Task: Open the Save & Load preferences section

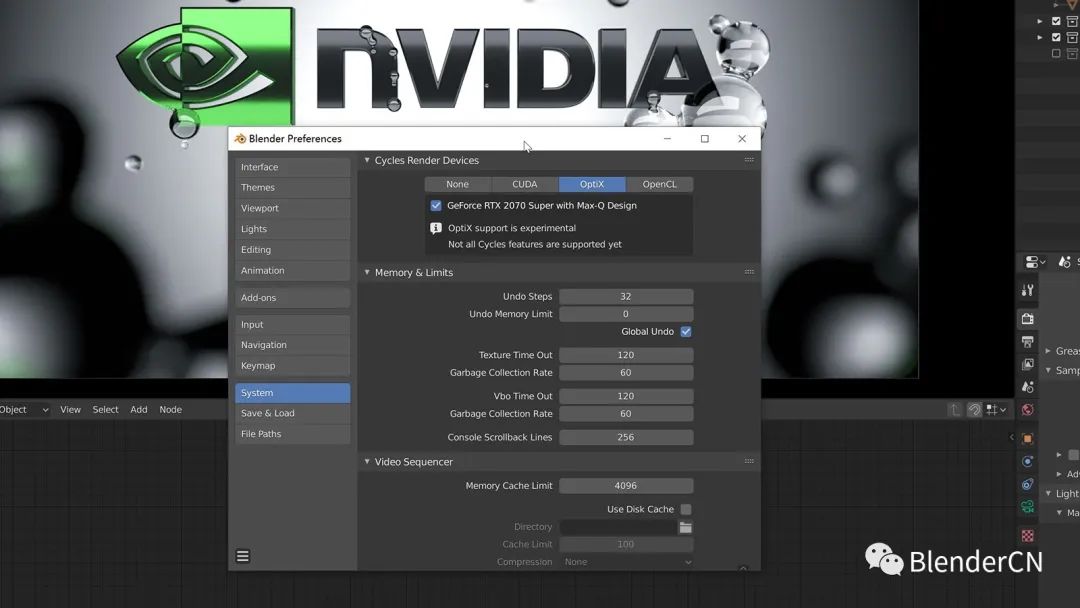Action: click(x=292, y=413)
